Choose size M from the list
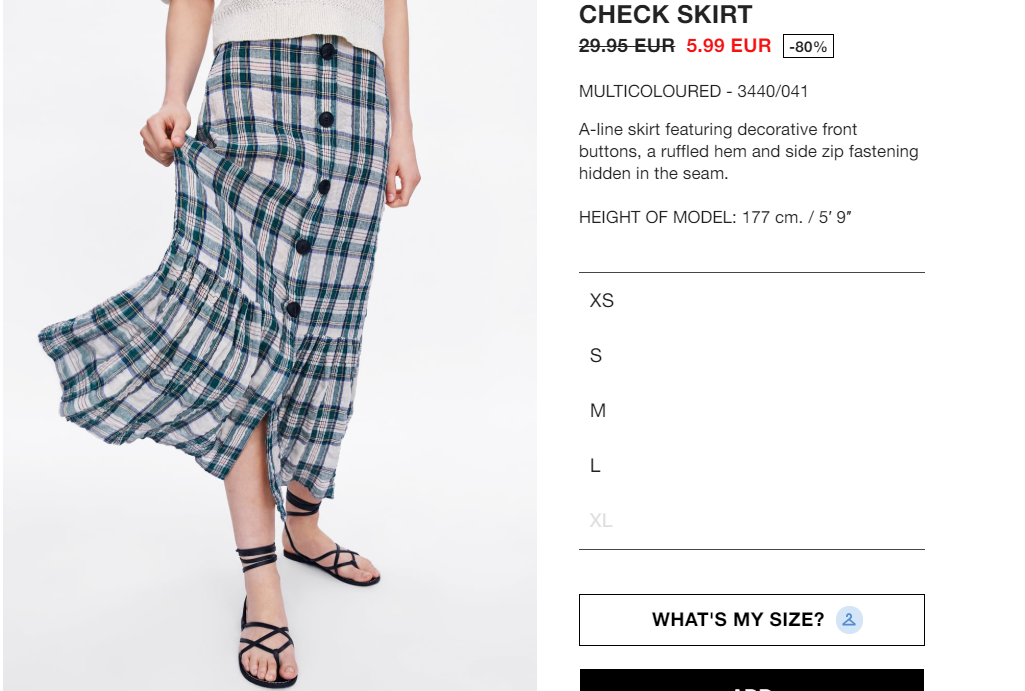Viewport: 1025px width, 691px height. tap(751, 411)
